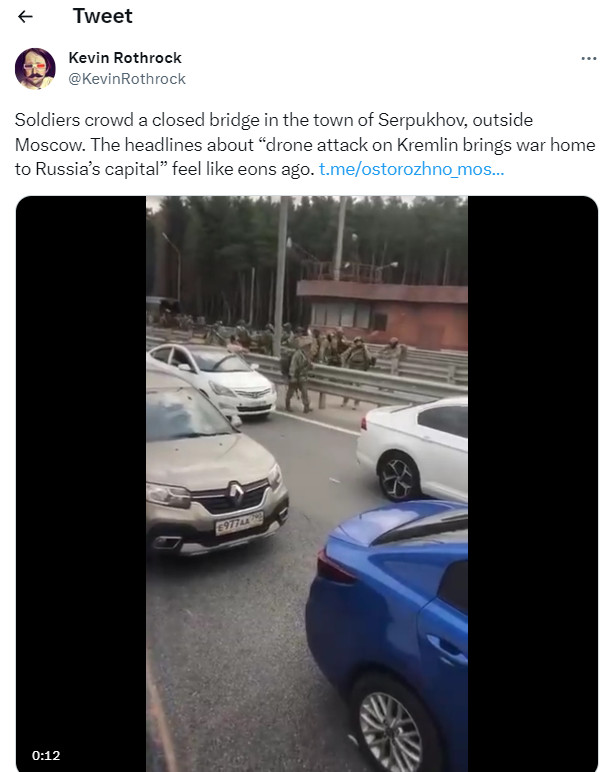
Task: Click the Renault logo in the video
Action: 235,494
